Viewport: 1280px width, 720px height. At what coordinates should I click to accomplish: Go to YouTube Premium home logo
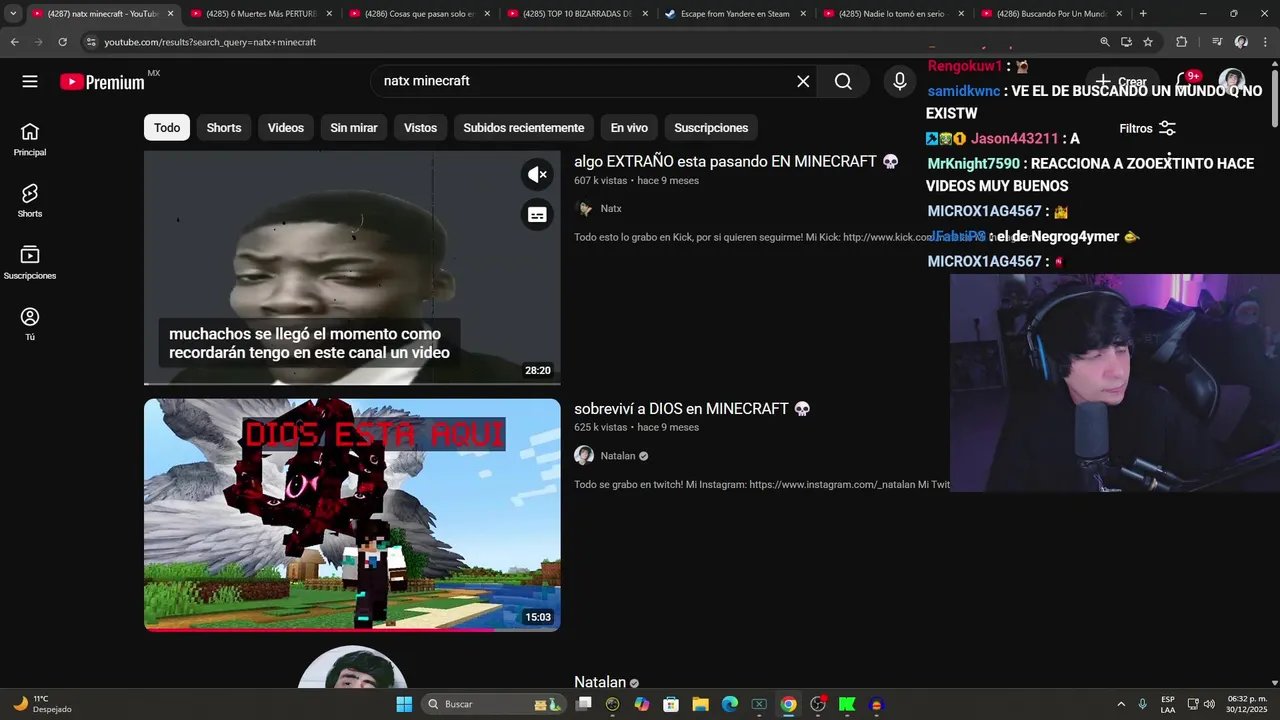pos(102,82)
